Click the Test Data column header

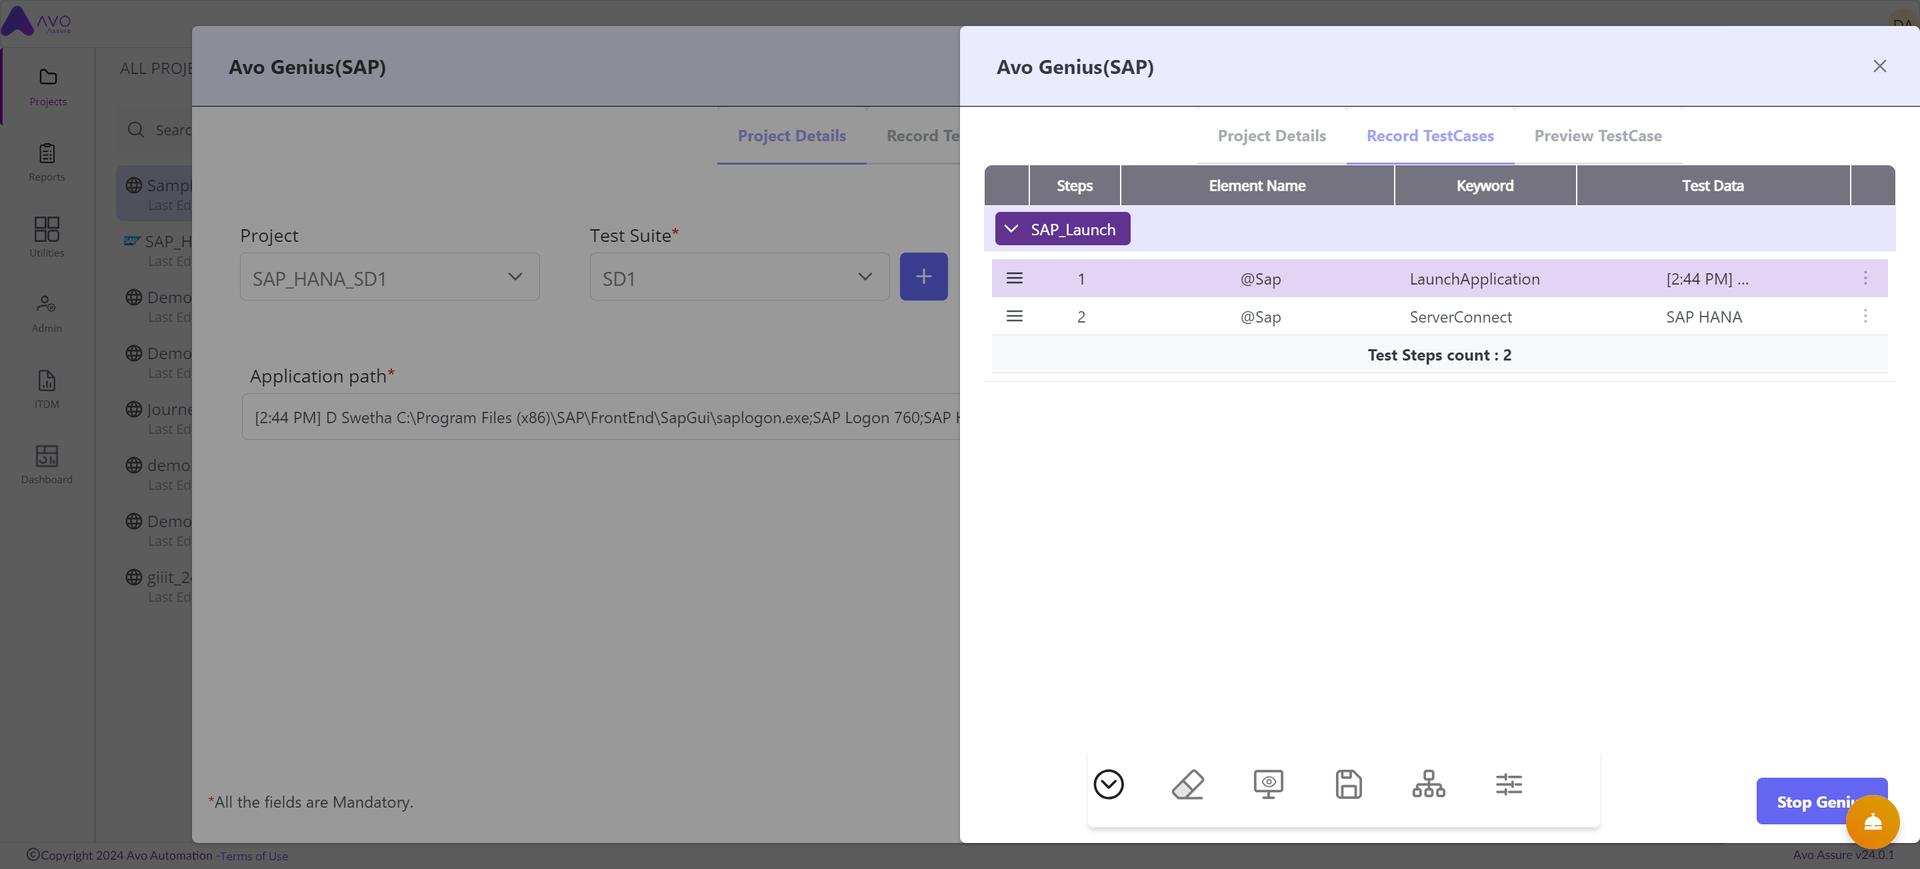tap(1713, 186)
